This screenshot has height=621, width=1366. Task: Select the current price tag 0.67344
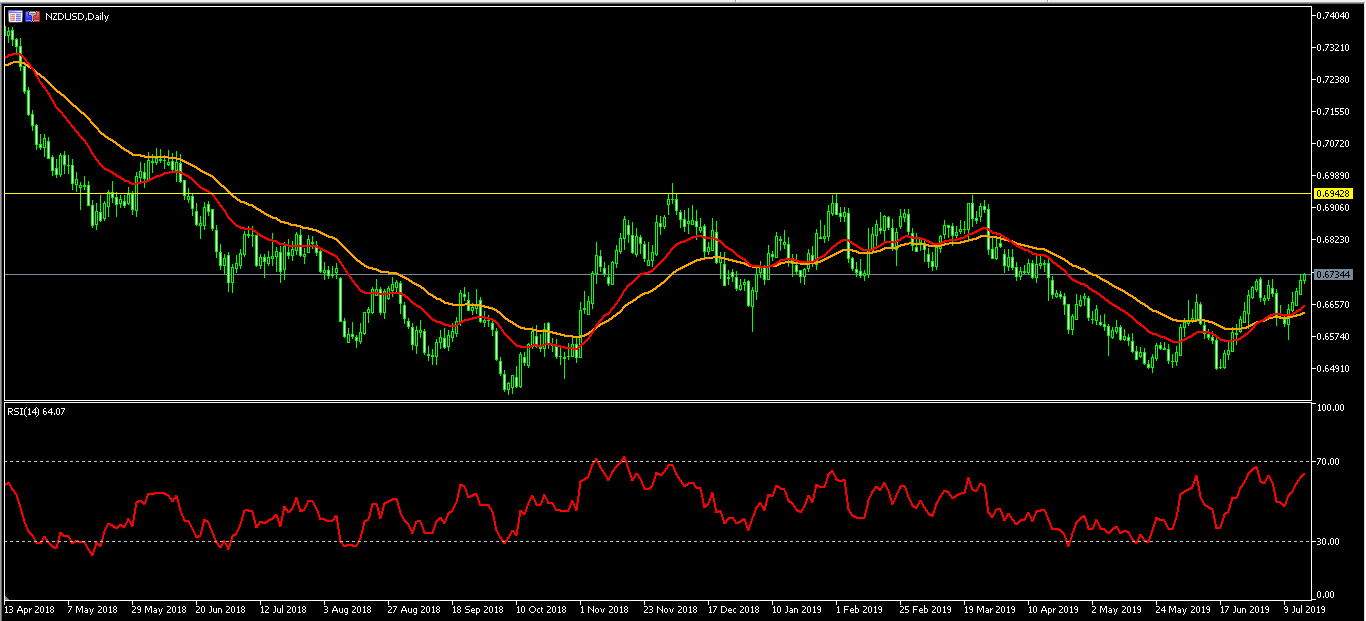coord(1333,274)
